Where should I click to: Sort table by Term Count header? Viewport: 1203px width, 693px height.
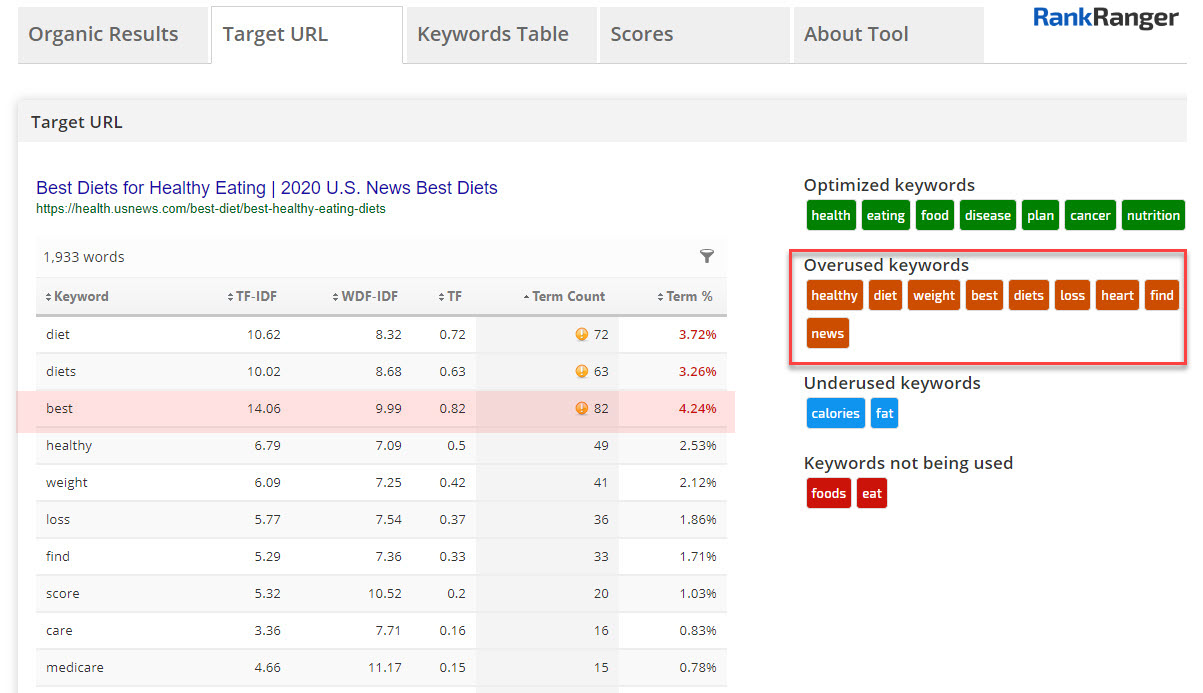(564, 297)
